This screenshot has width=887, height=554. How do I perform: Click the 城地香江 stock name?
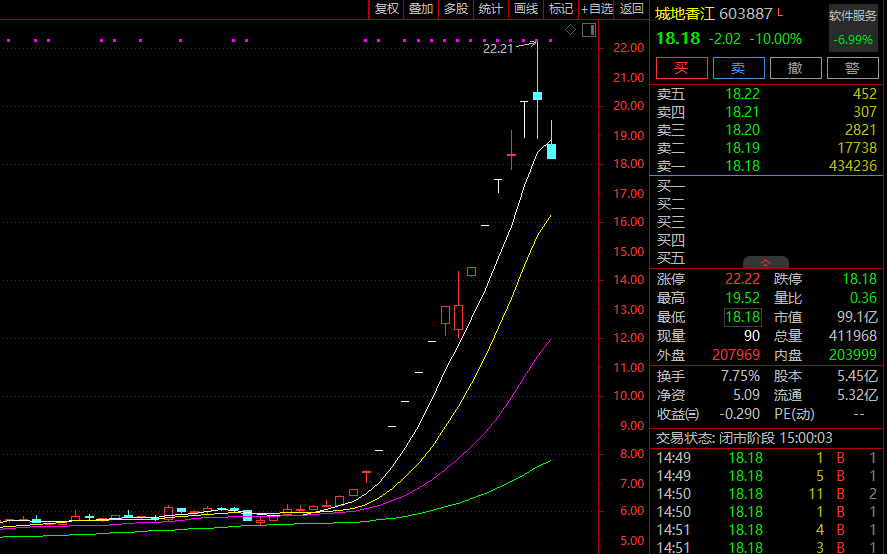click(x=685, y=13)
